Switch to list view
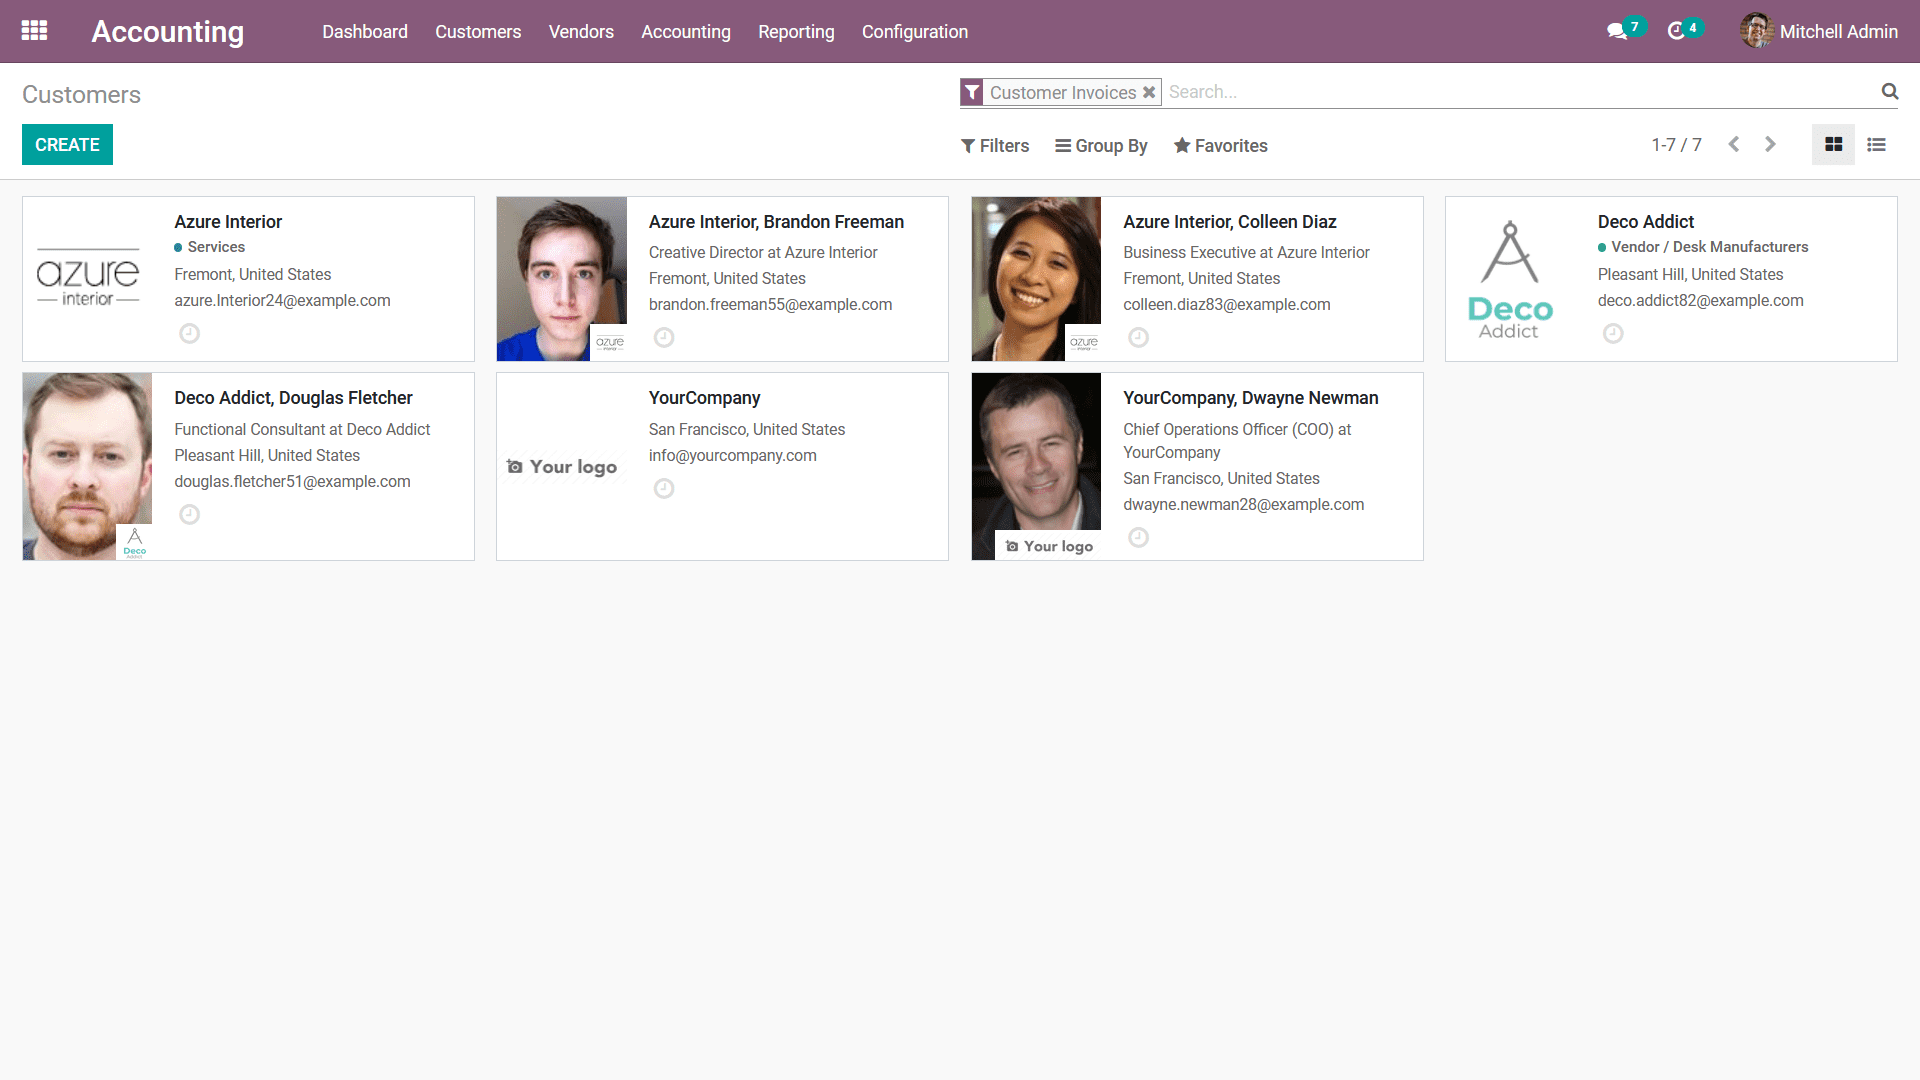1920x1080 pixels. tap(1876, 145)
